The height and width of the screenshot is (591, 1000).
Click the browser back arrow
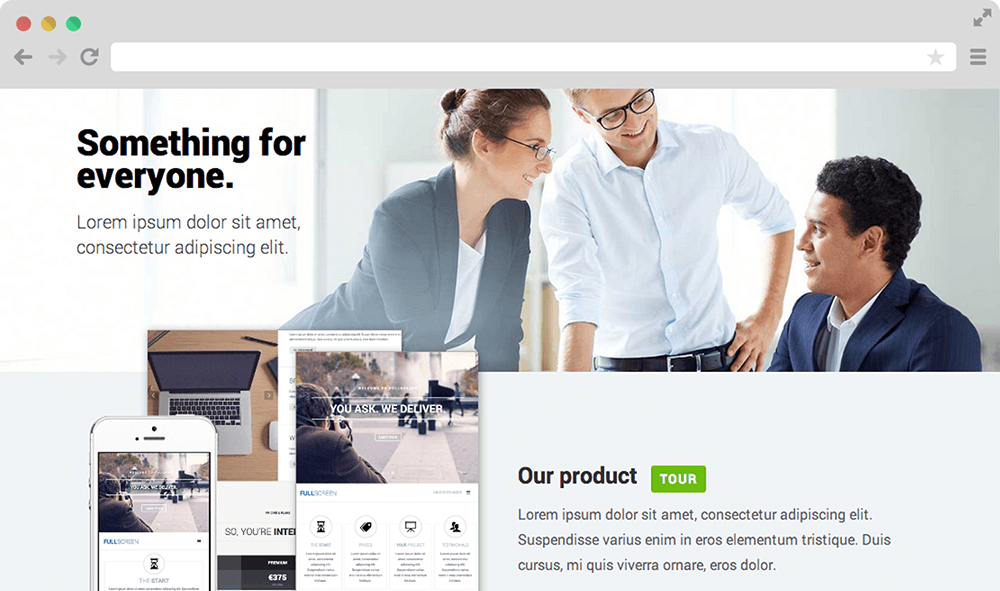click(24, 57)
